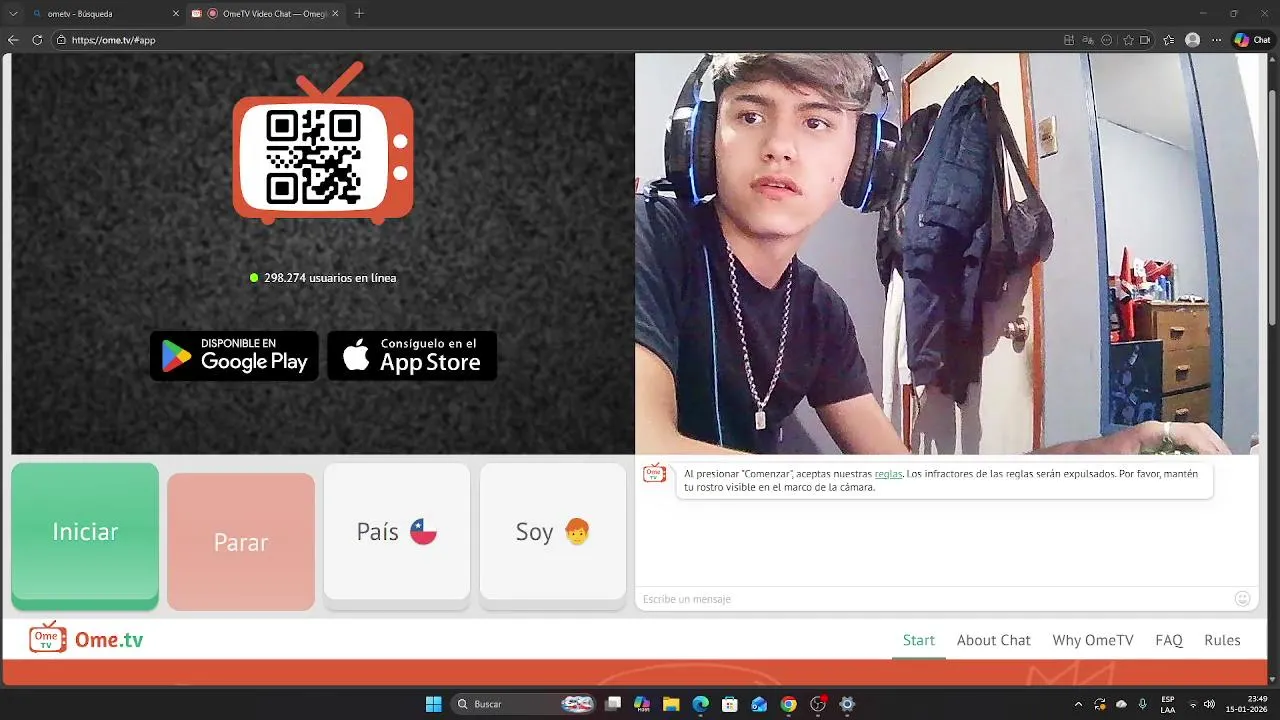Click the Google Play download badge

click(x=234, y=356)
